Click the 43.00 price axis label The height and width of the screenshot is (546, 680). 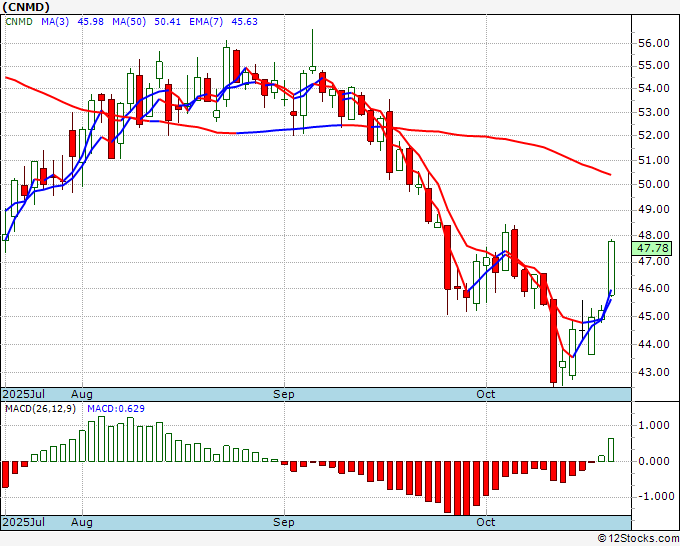pyautogui.click(x=654, y=373)
